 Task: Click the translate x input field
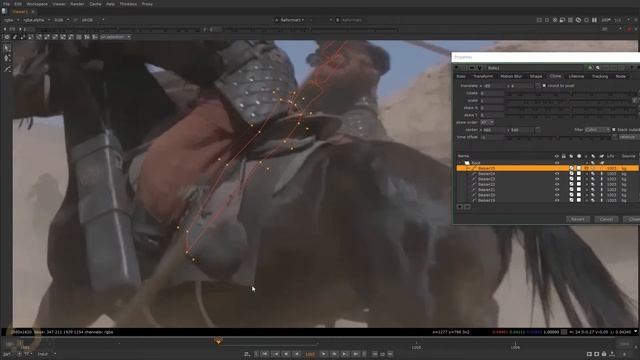pyautogui.click(x=494, y=86)
